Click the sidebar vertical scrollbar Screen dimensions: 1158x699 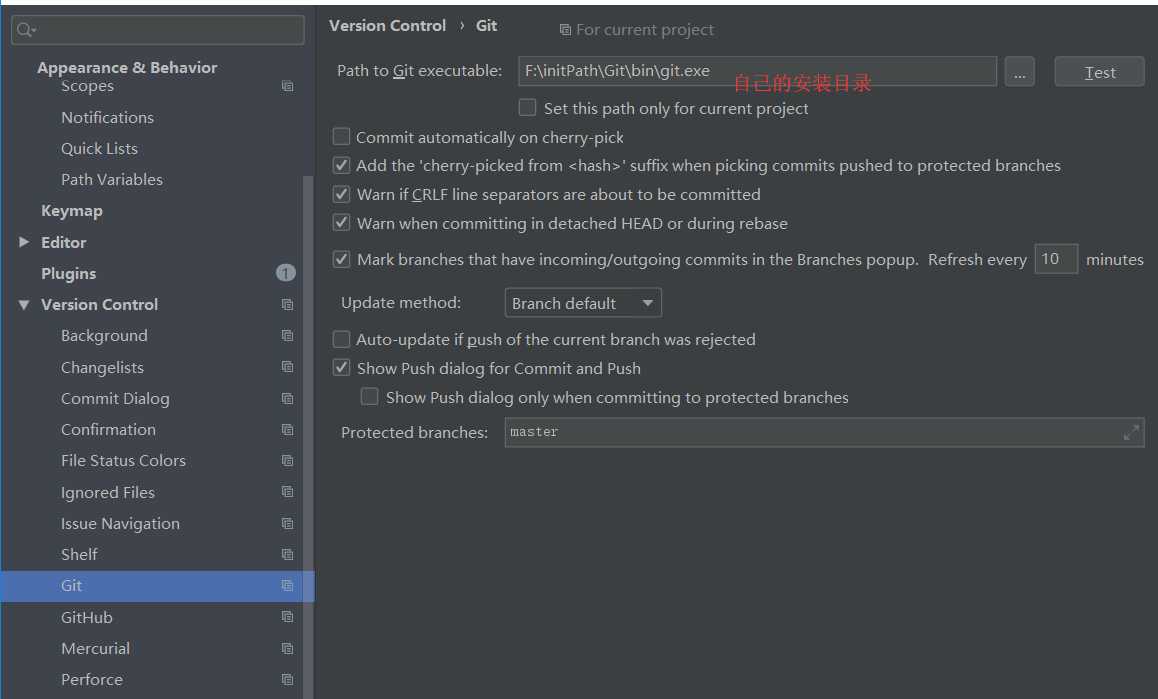(308, 436)
